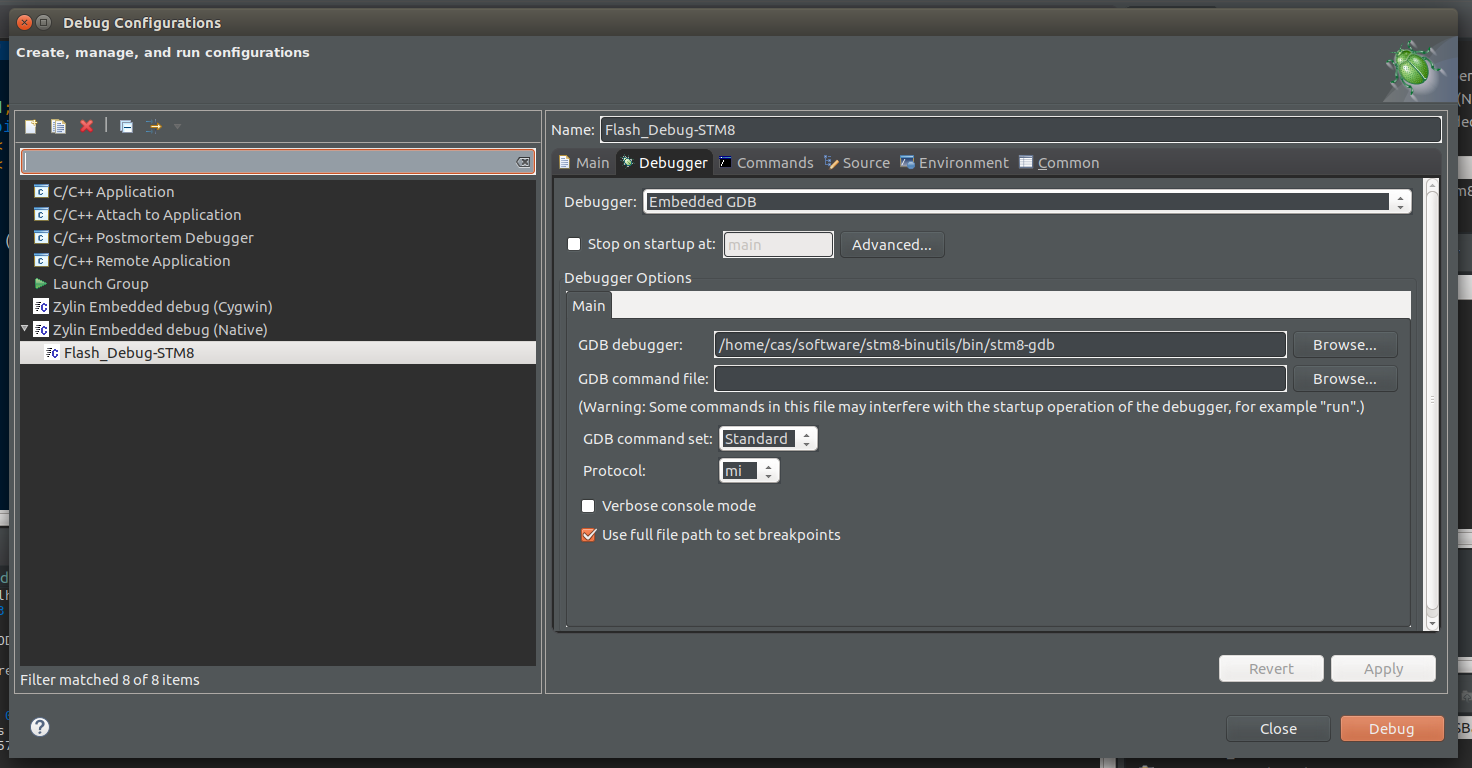Switch to the Main tab
This screenshot has width=1472, height=768.
click(583, 163)
